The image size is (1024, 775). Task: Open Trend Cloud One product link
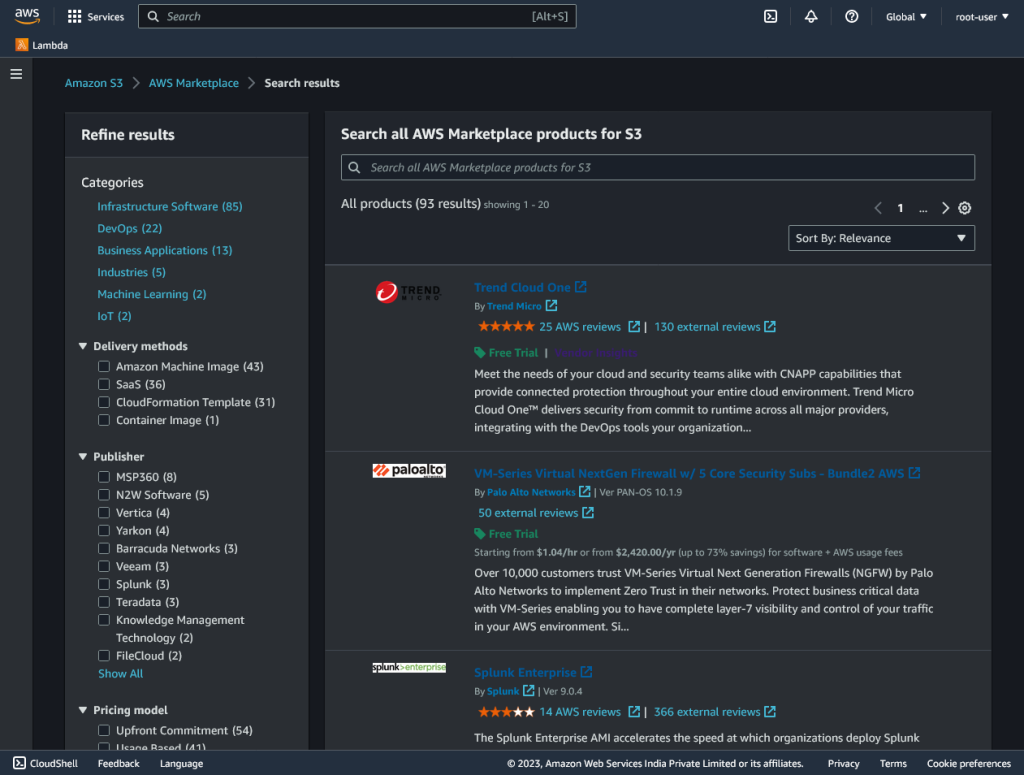[522, 287]
